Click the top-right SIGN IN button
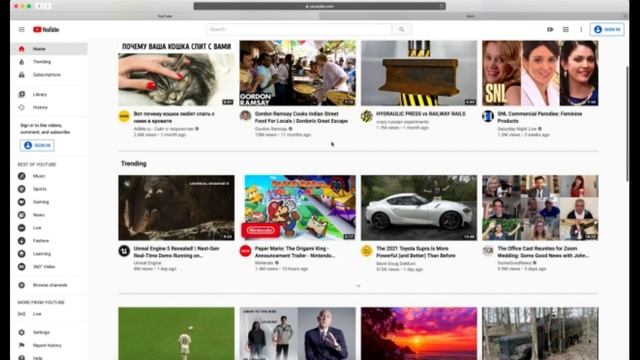640x360 pixels. (607, 29)
